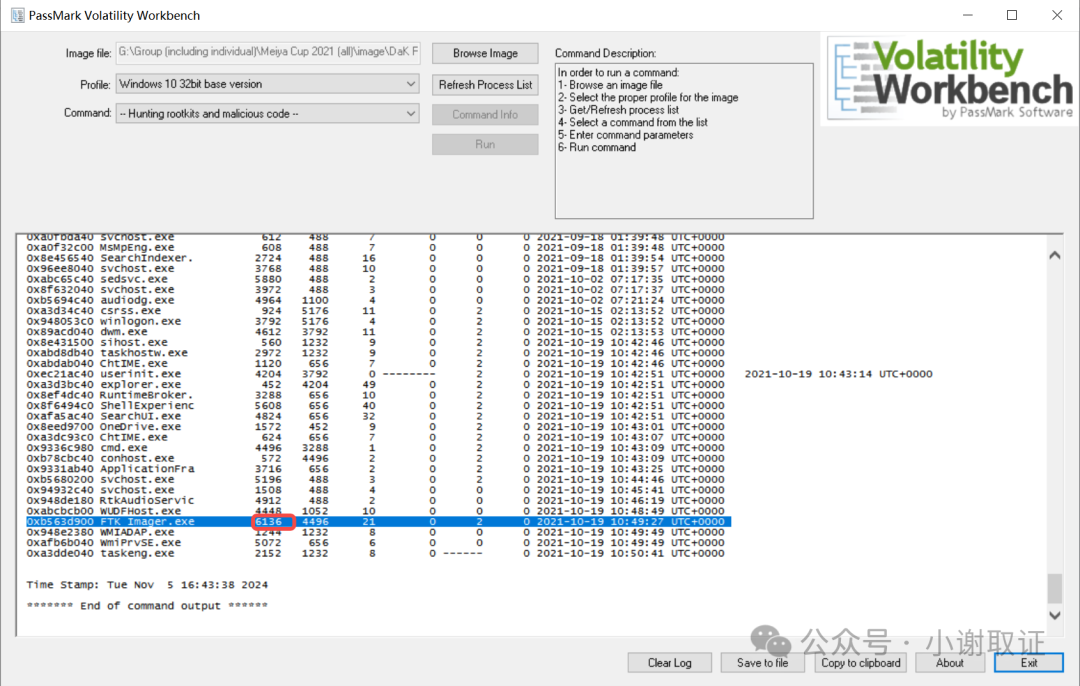The width and height of the screenshot is (1080, 686).
Task: Click the WMIADAP.exe row
Action: pyautogui.click(x=375, y=532)
